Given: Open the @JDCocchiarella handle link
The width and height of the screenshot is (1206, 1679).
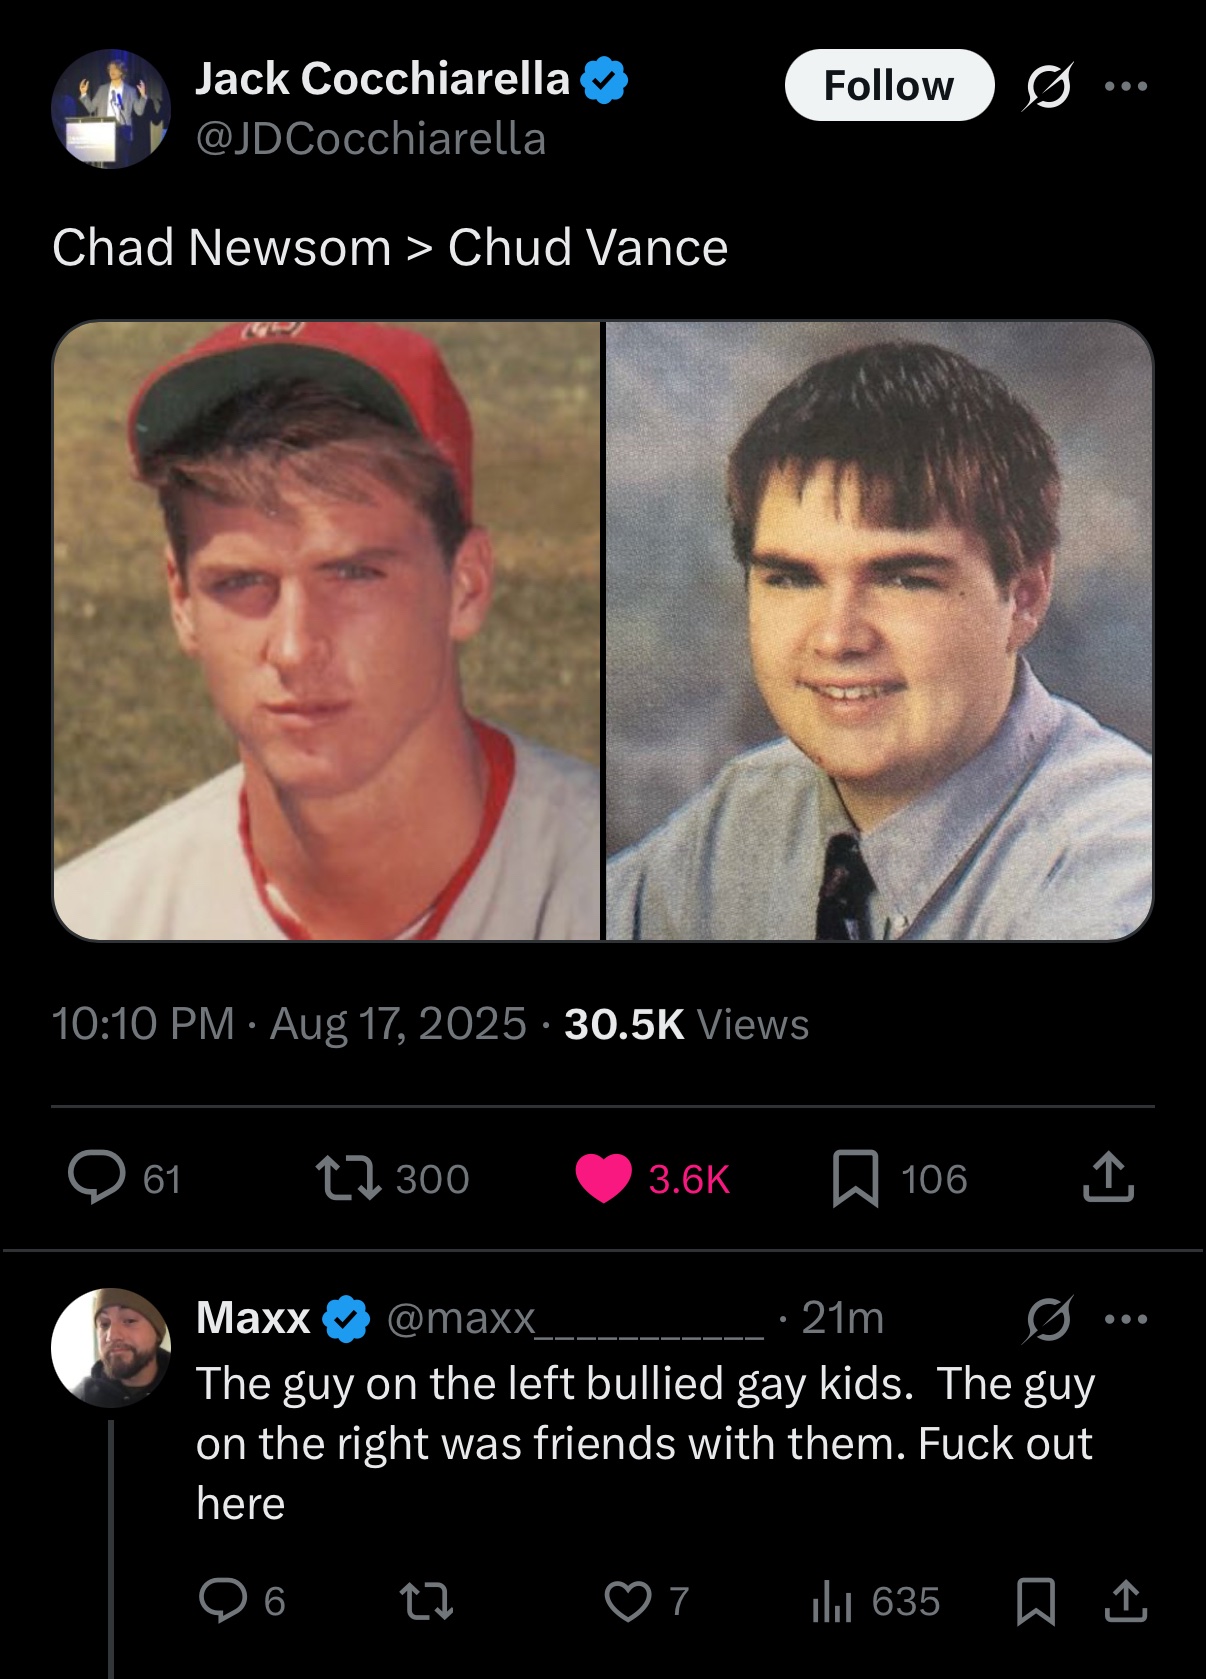Looking at the screenshot, I should coord(371,139).
